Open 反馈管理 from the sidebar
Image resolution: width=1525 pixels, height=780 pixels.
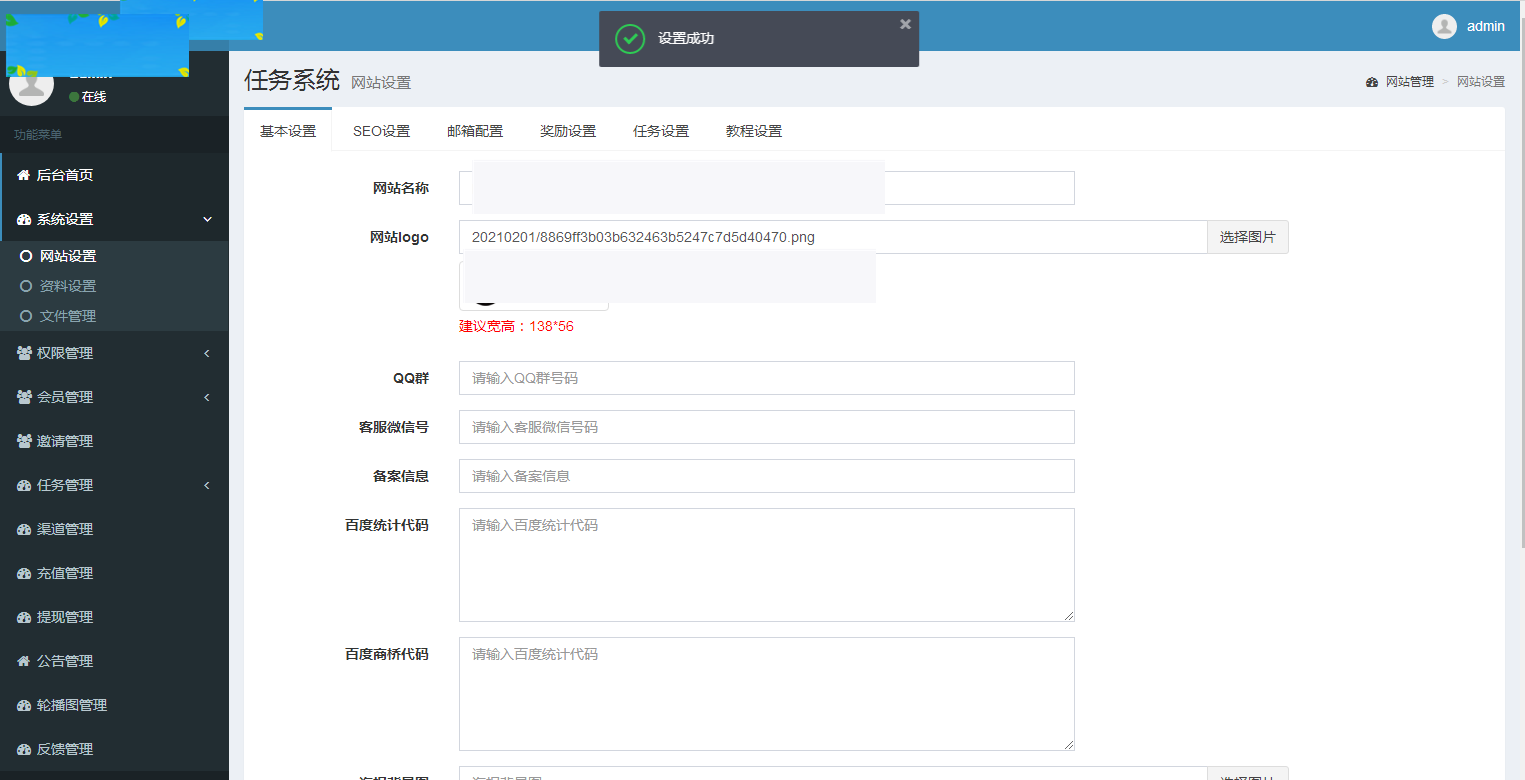[75, 749]
